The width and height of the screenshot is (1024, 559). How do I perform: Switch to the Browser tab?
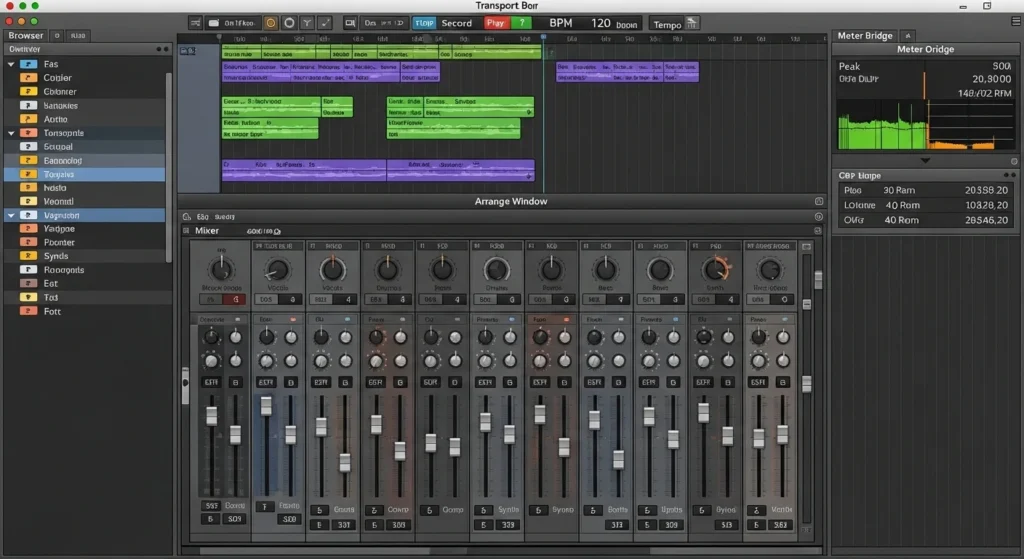point(25,36)
